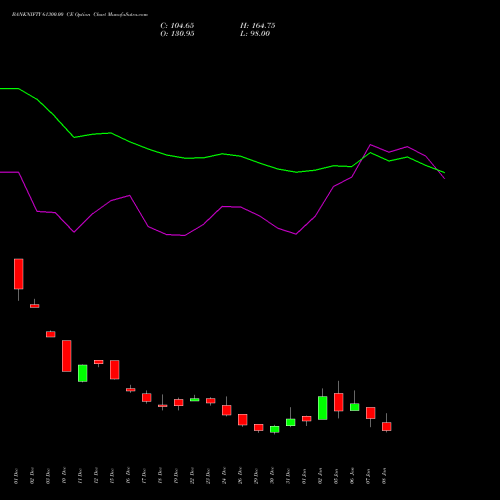Select the 05 Jan date label
The image size is (500, 500).
(x=336, y=476)
